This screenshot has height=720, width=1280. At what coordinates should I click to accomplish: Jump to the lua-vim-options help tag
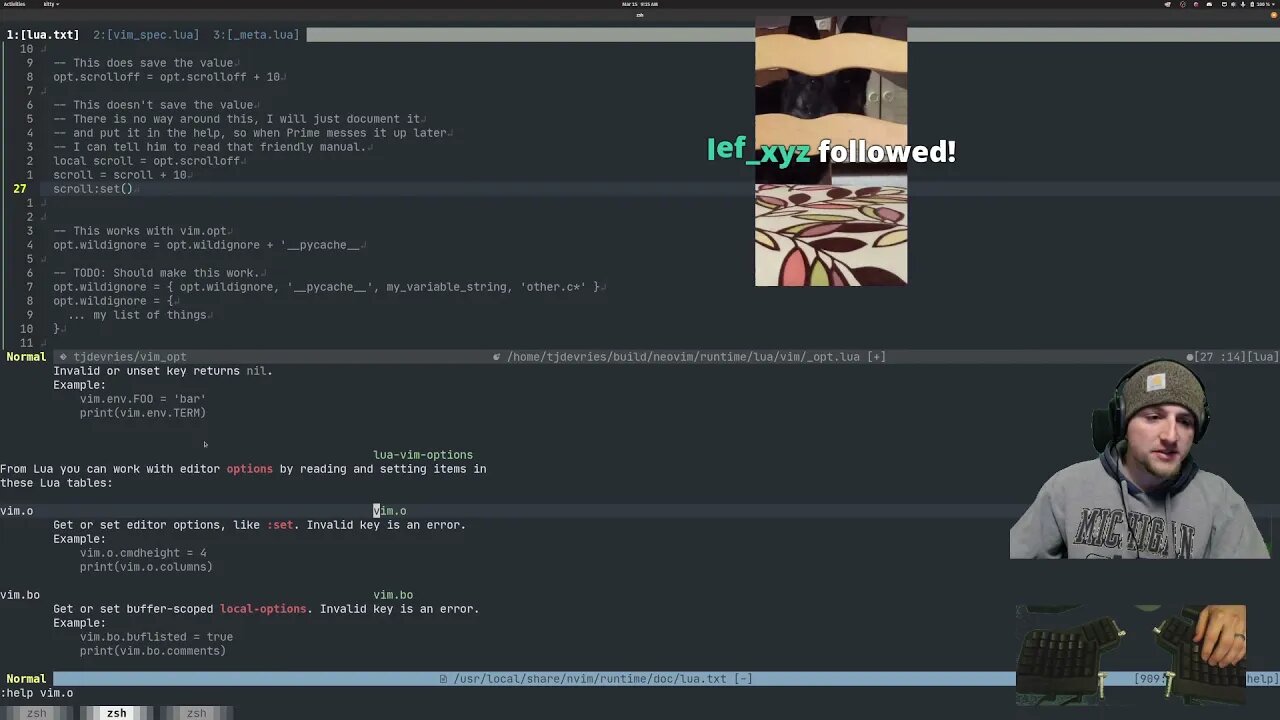(423, 455)
